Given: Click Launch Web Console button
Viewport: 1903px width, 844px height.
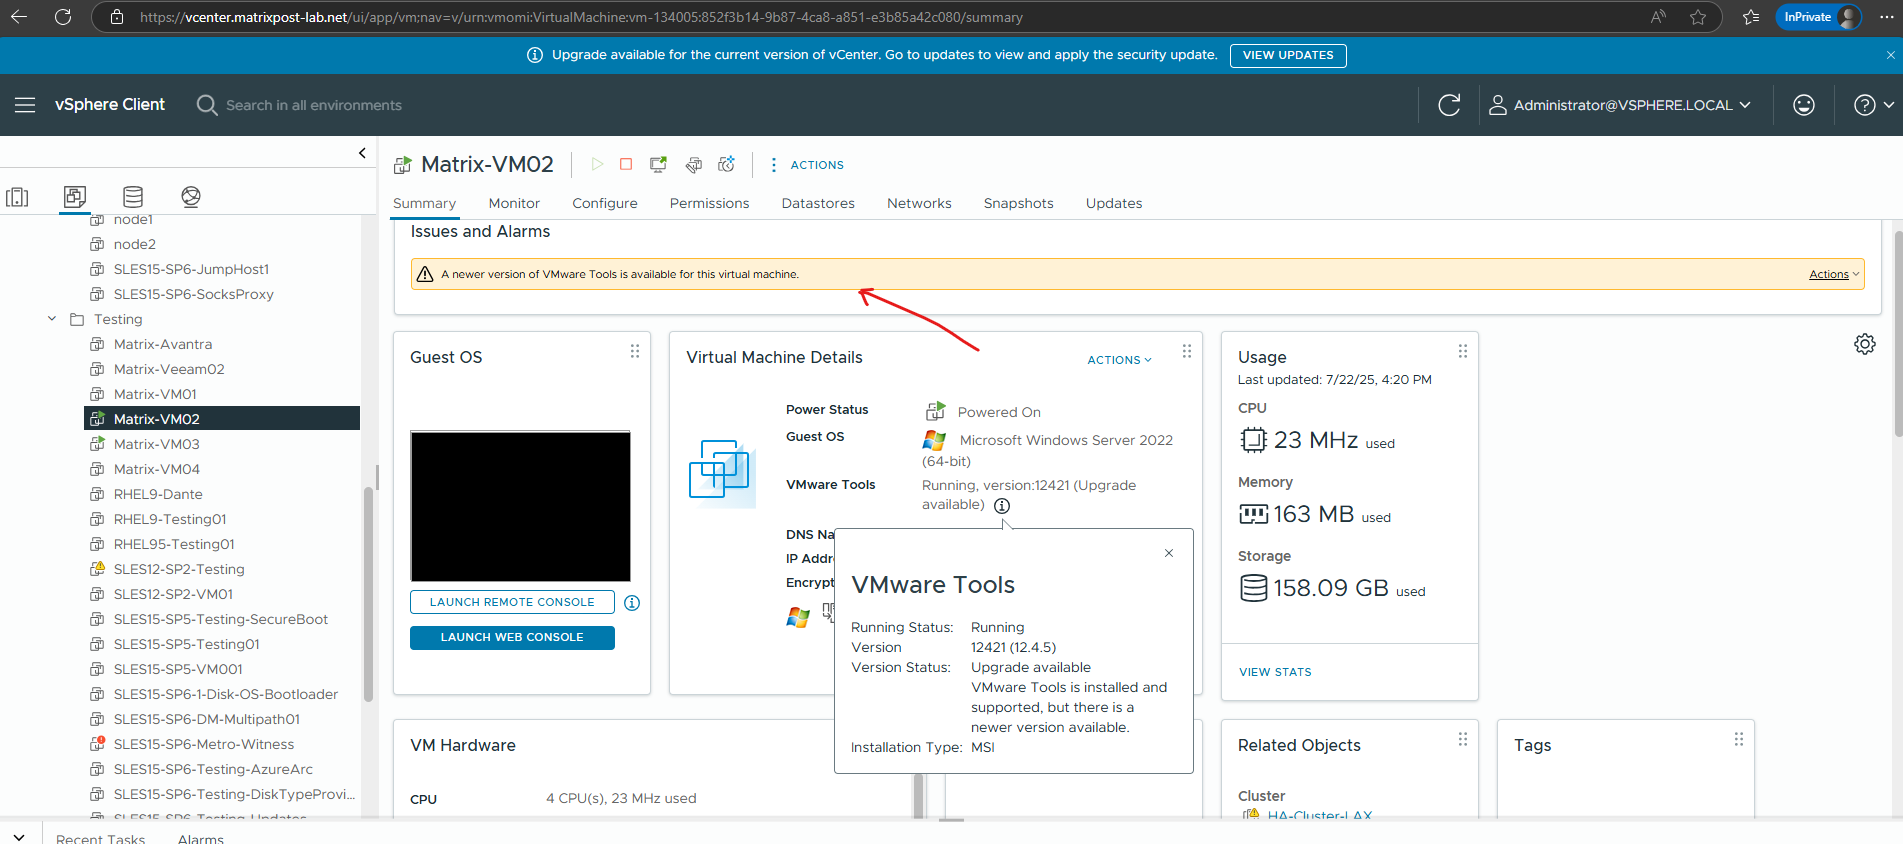Looking at the screenshot, I should (x=512, y=637).
